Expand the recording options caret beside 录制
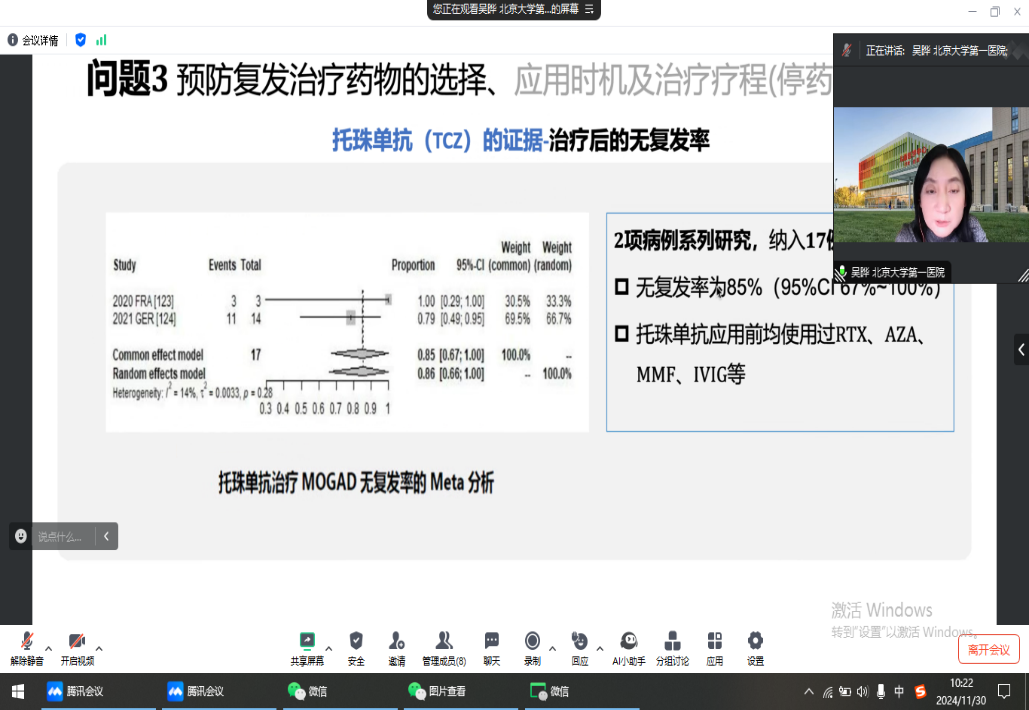This screenshot has height=710, width=1029. [553, 648]
